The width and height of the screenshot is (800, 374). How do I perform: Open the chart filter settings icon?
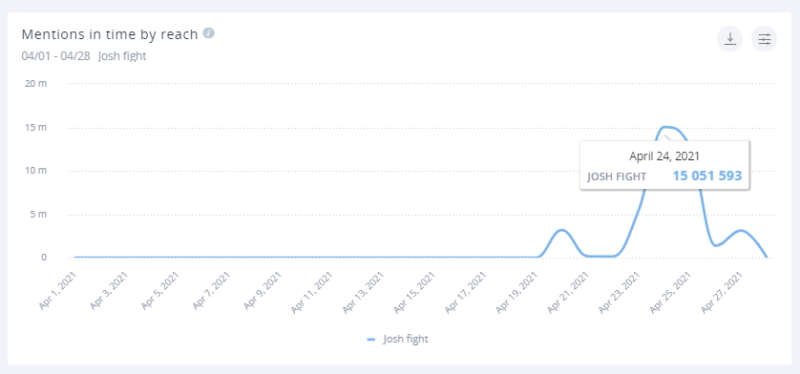tap(764, 39)
